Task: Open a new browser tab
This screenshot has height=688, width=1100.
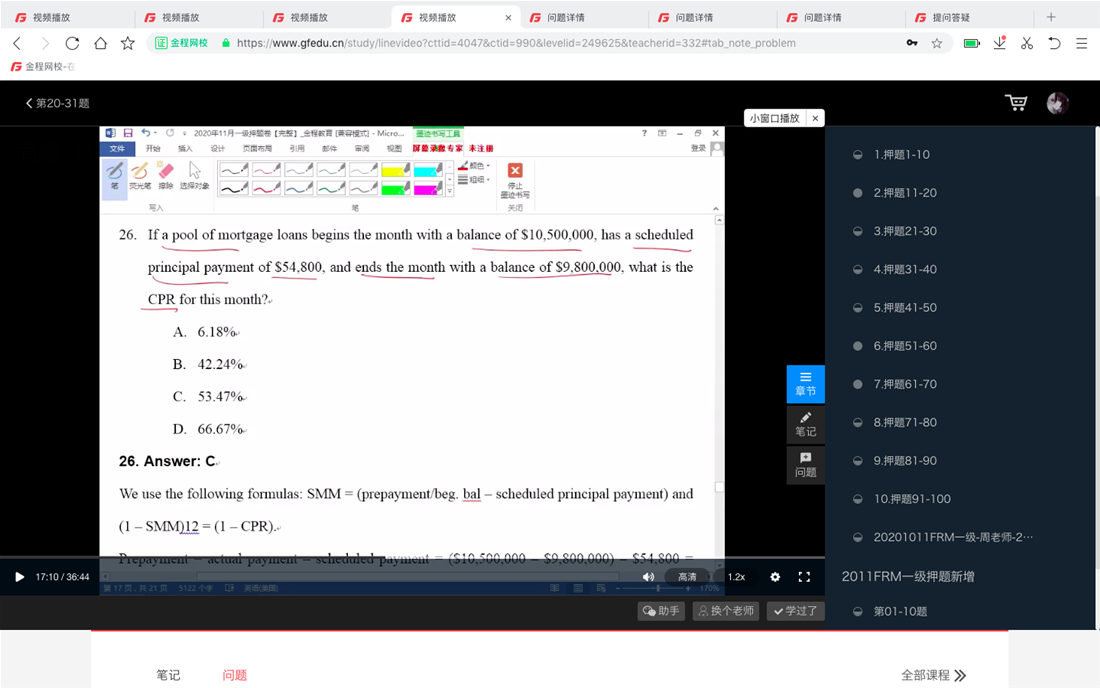Action: tap(1051, 17)
